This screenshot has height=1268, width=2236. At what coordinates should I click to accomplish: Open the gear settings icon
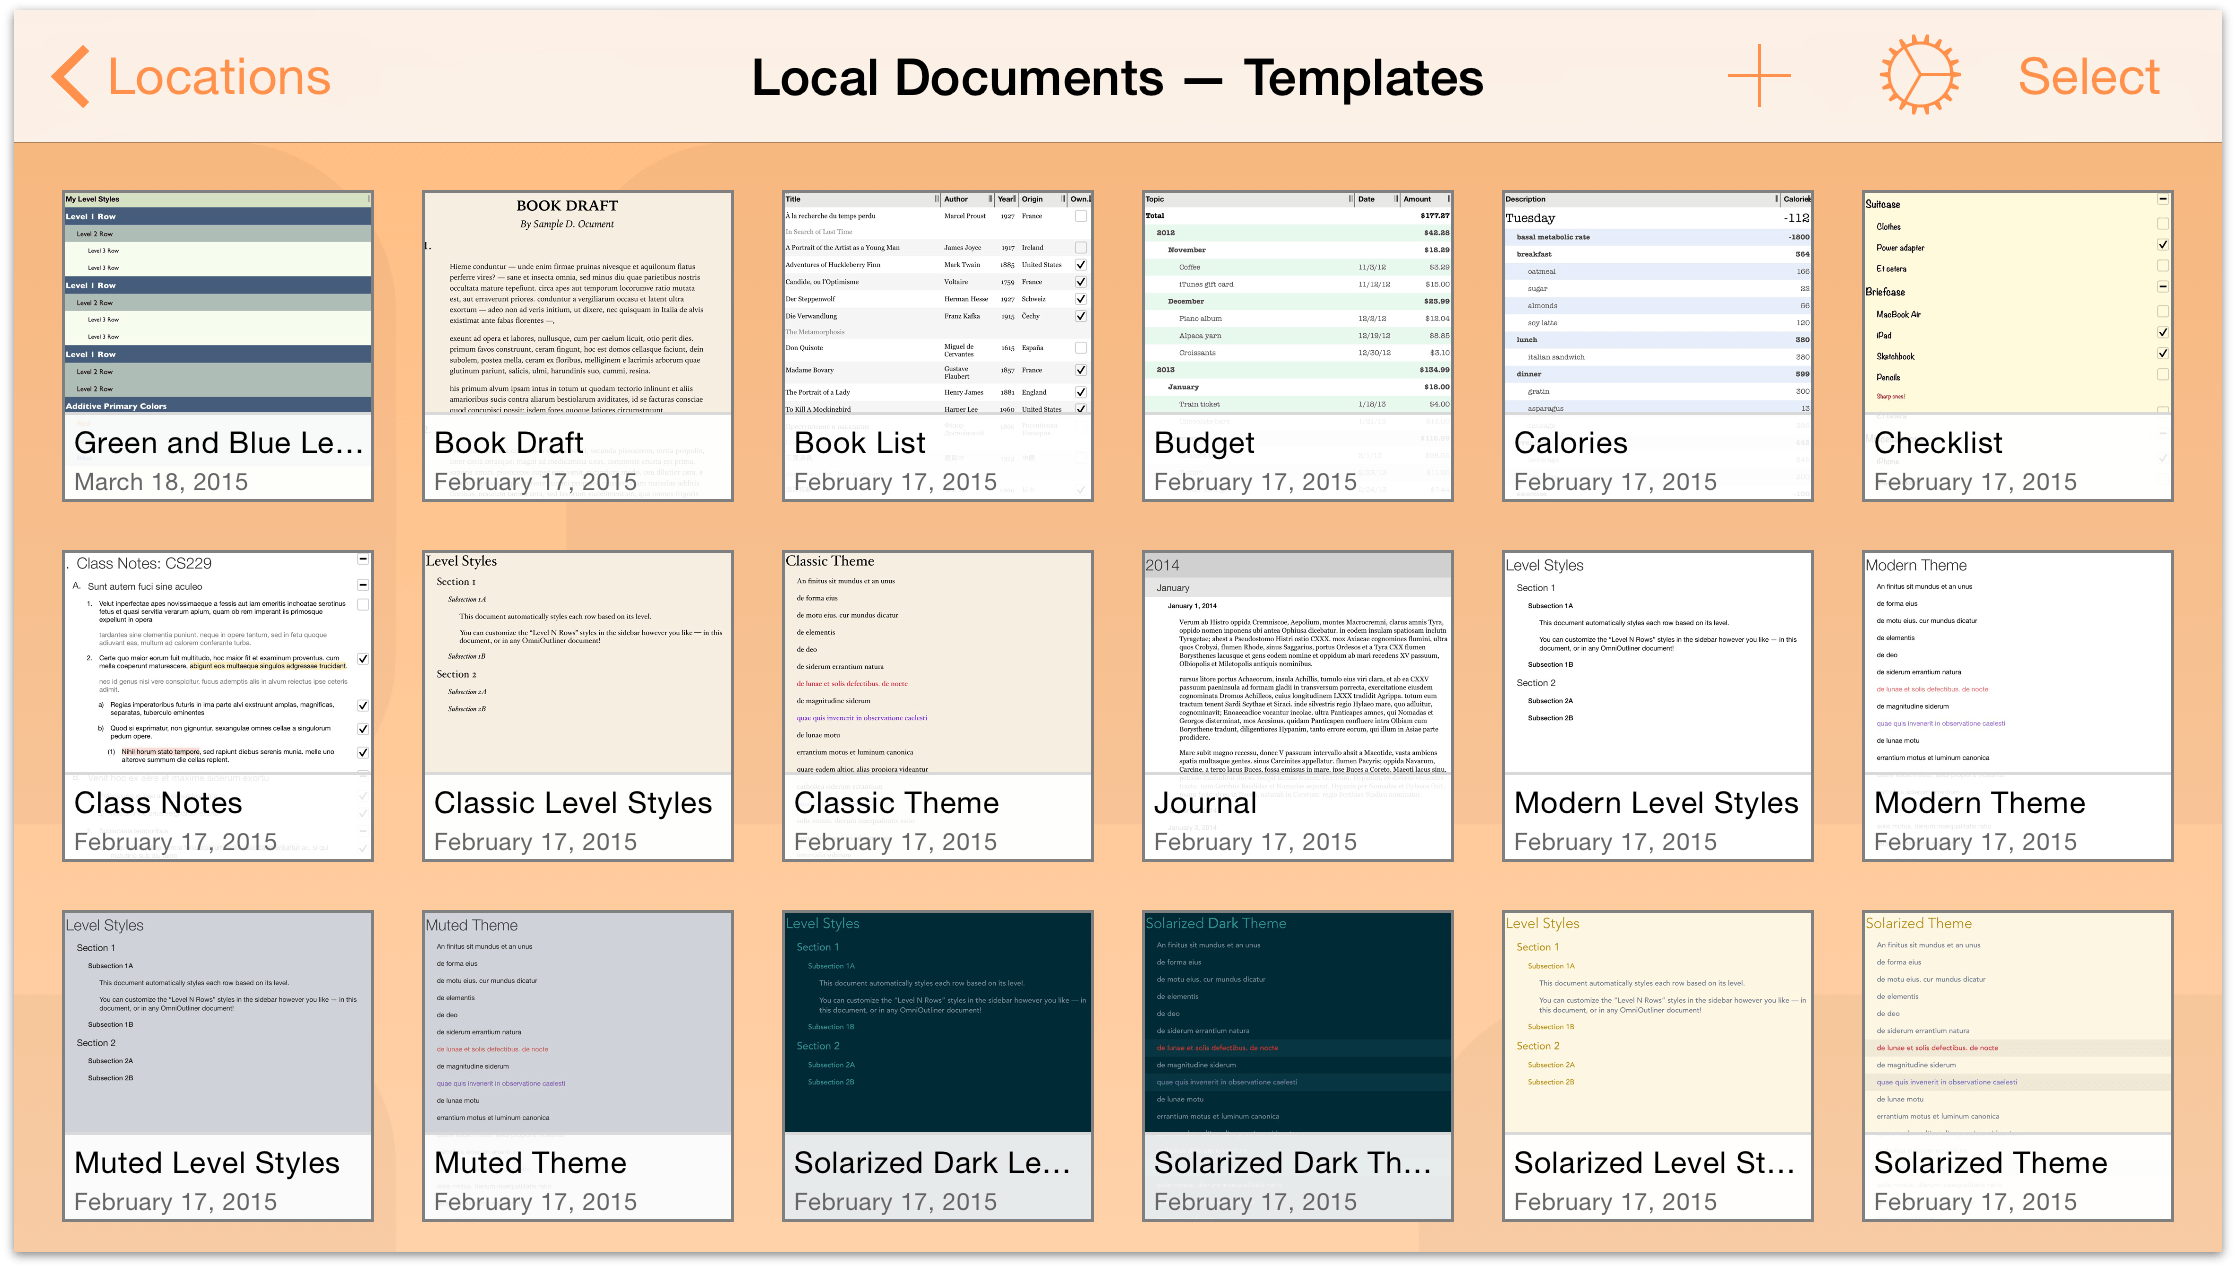pos(1919,76)
